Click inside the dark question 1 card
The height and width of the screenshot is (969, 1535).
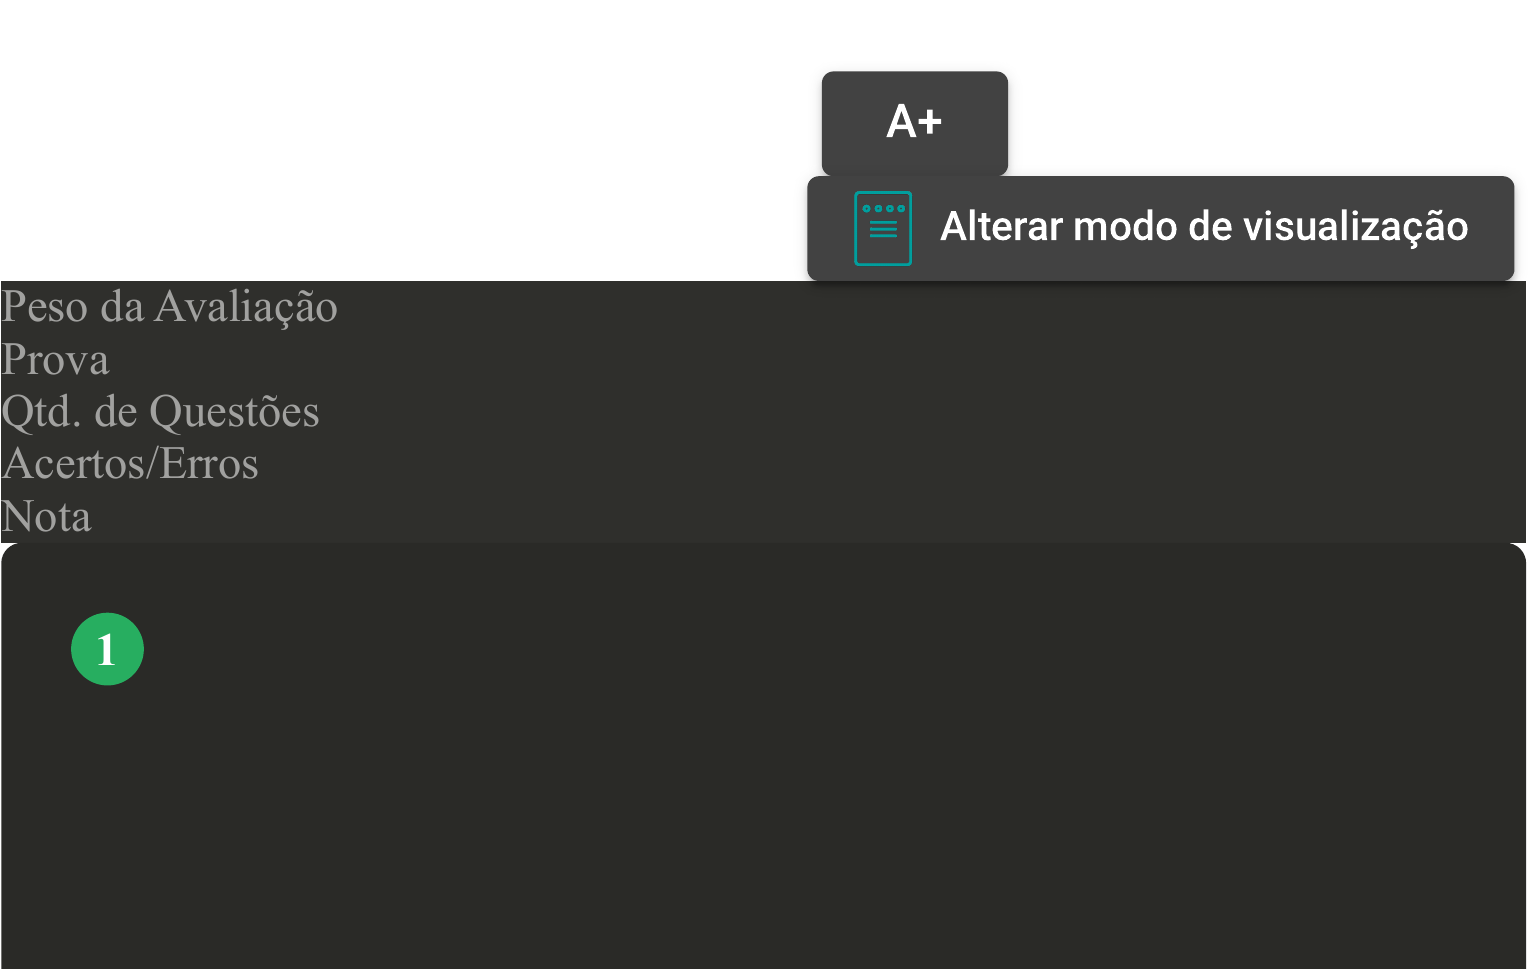click(760, 780)
